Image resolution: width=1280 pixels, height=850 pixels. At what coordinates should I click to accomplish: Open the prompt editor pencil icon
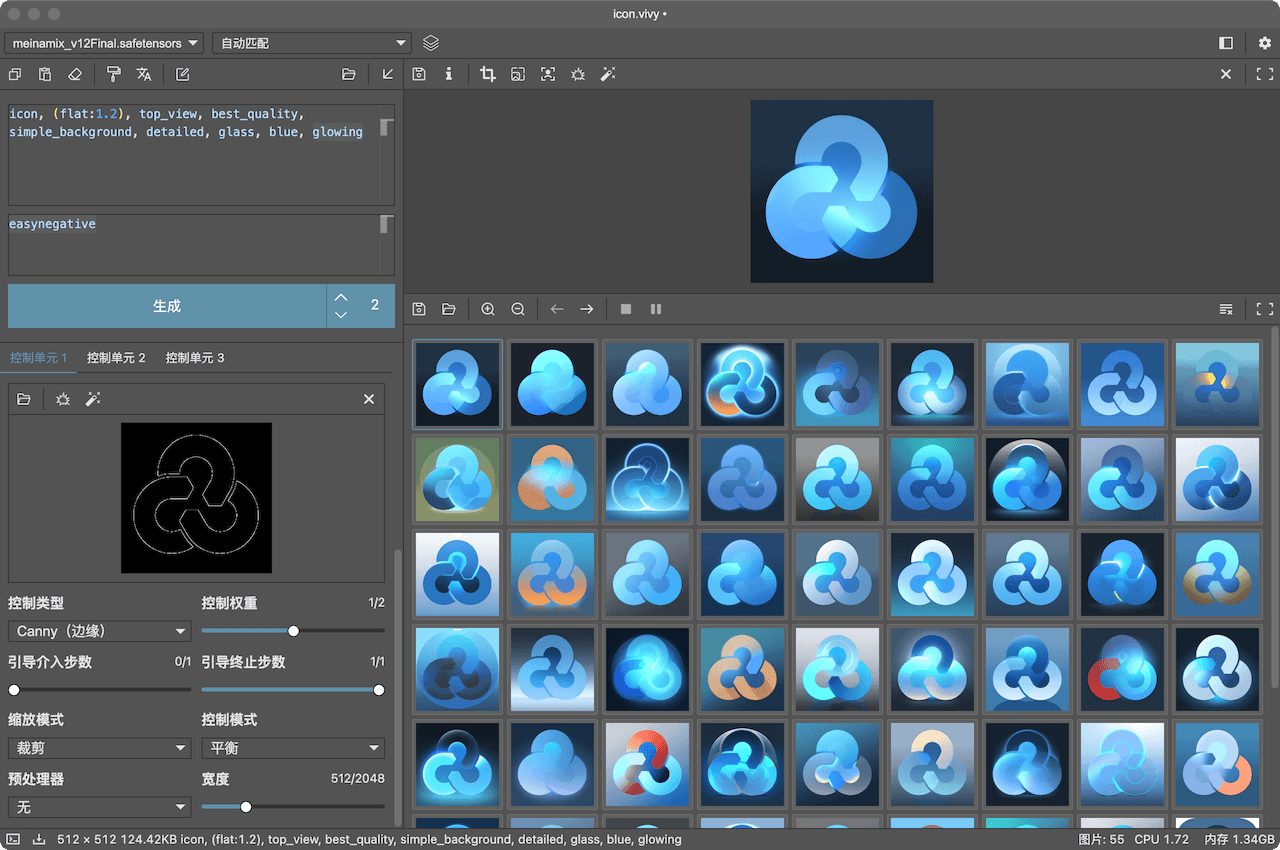tap(182, 74)
